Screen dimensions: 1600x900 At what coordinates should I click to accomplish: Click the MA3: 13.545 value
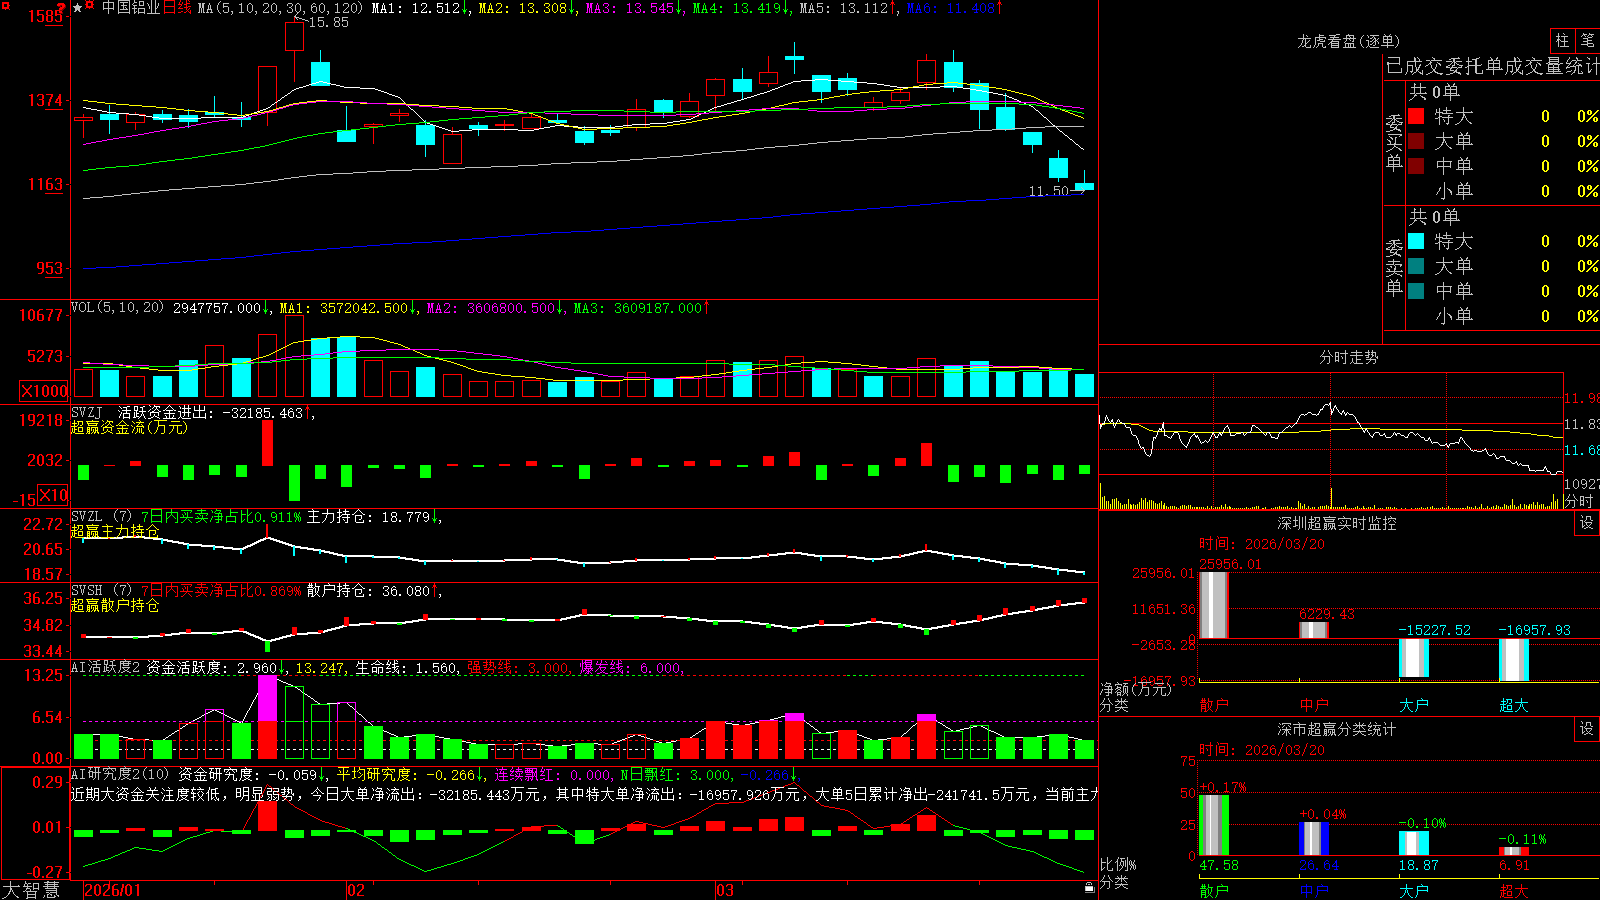point(630,8)
